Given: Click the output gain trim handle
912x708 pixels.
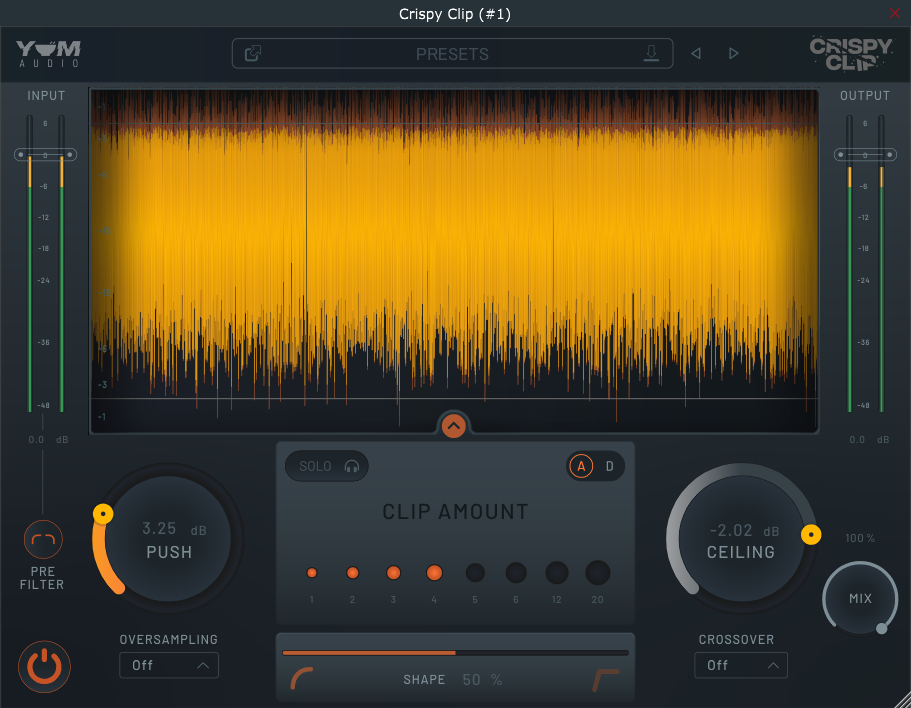Looking at the screenshot, I should click(x=865, y=155).
